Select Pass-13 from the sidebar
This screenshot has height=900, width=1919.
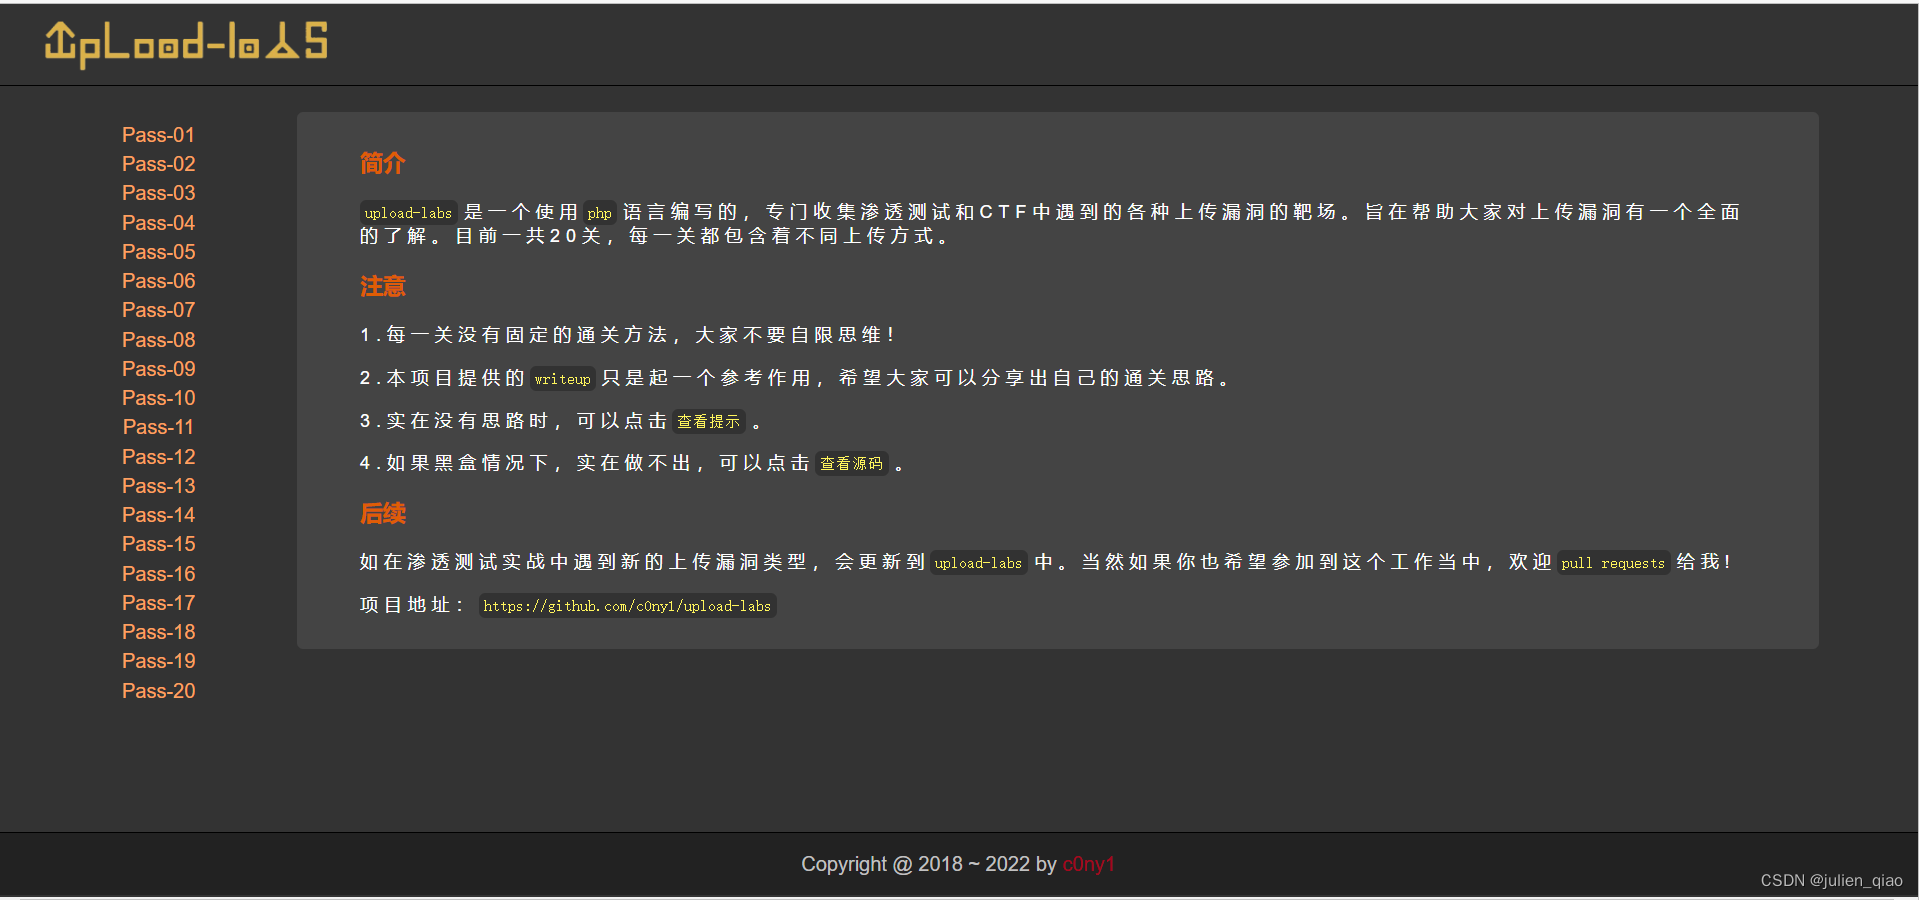pos(157,486)
